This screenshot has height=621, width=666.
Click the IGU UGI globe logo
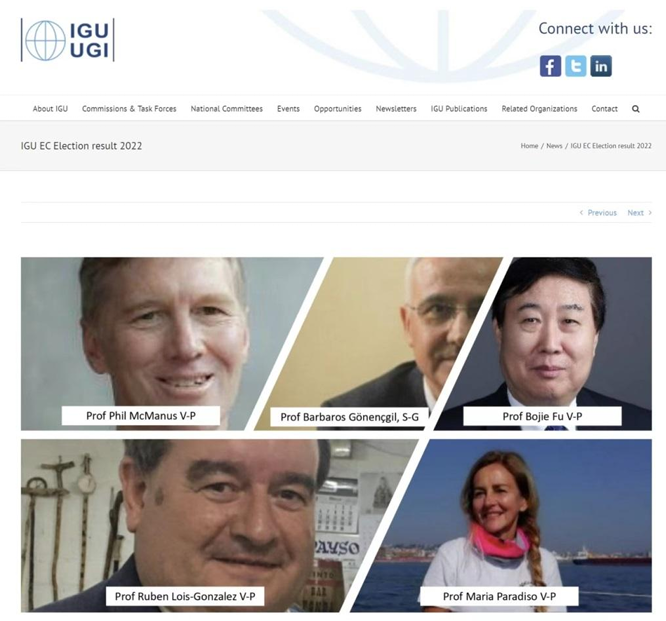tap(68, 40)
